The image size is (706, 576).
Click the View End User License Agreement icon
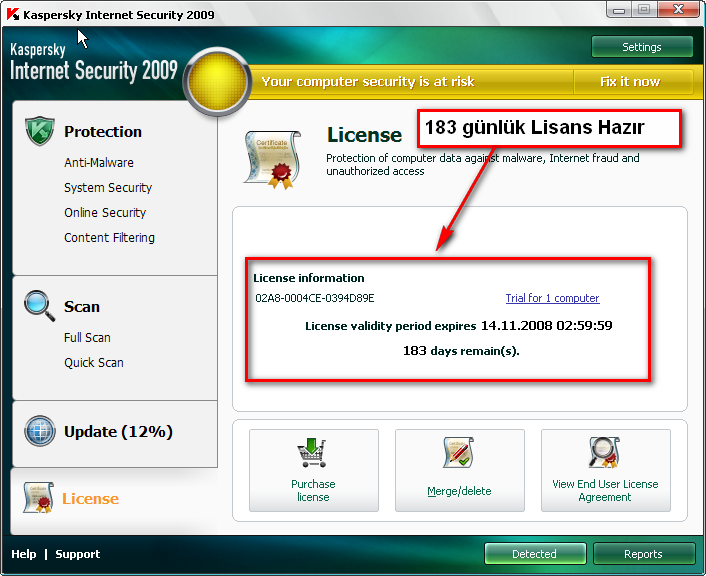point(605,452)
